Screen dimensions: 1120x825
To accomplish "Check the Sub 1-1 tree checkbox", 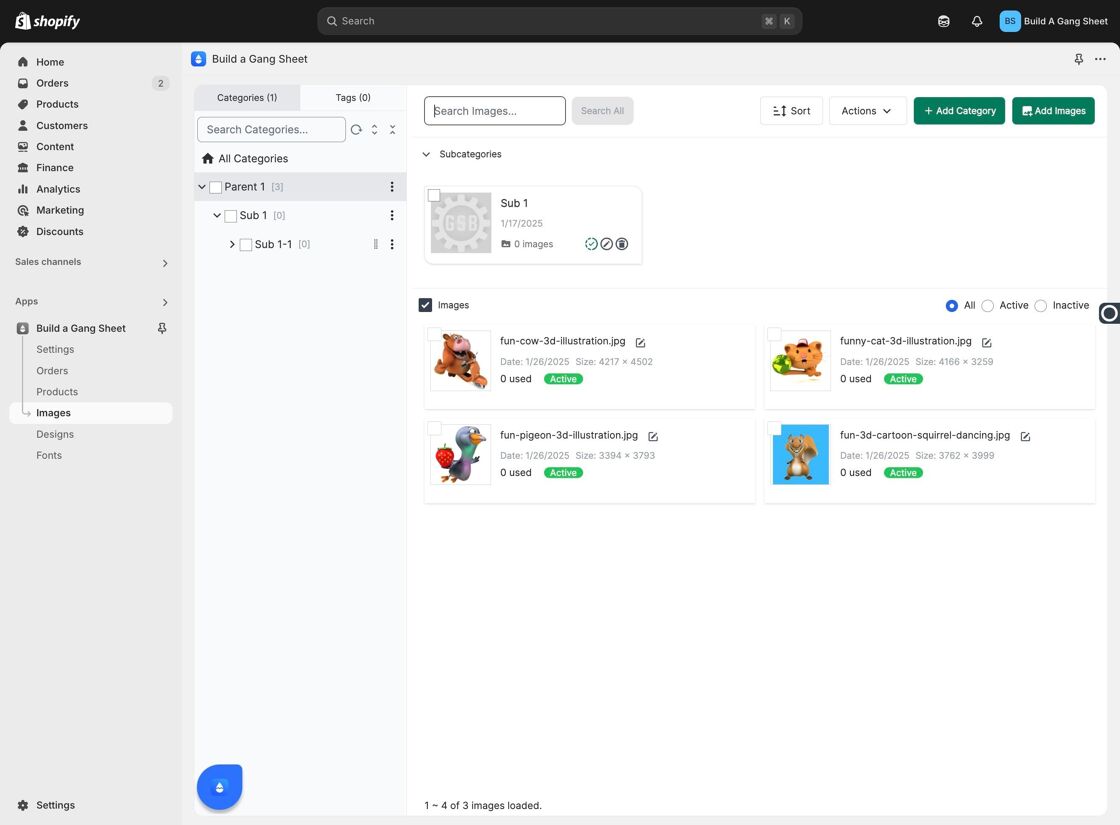I will pyautogui.click(x=246, y=244).
